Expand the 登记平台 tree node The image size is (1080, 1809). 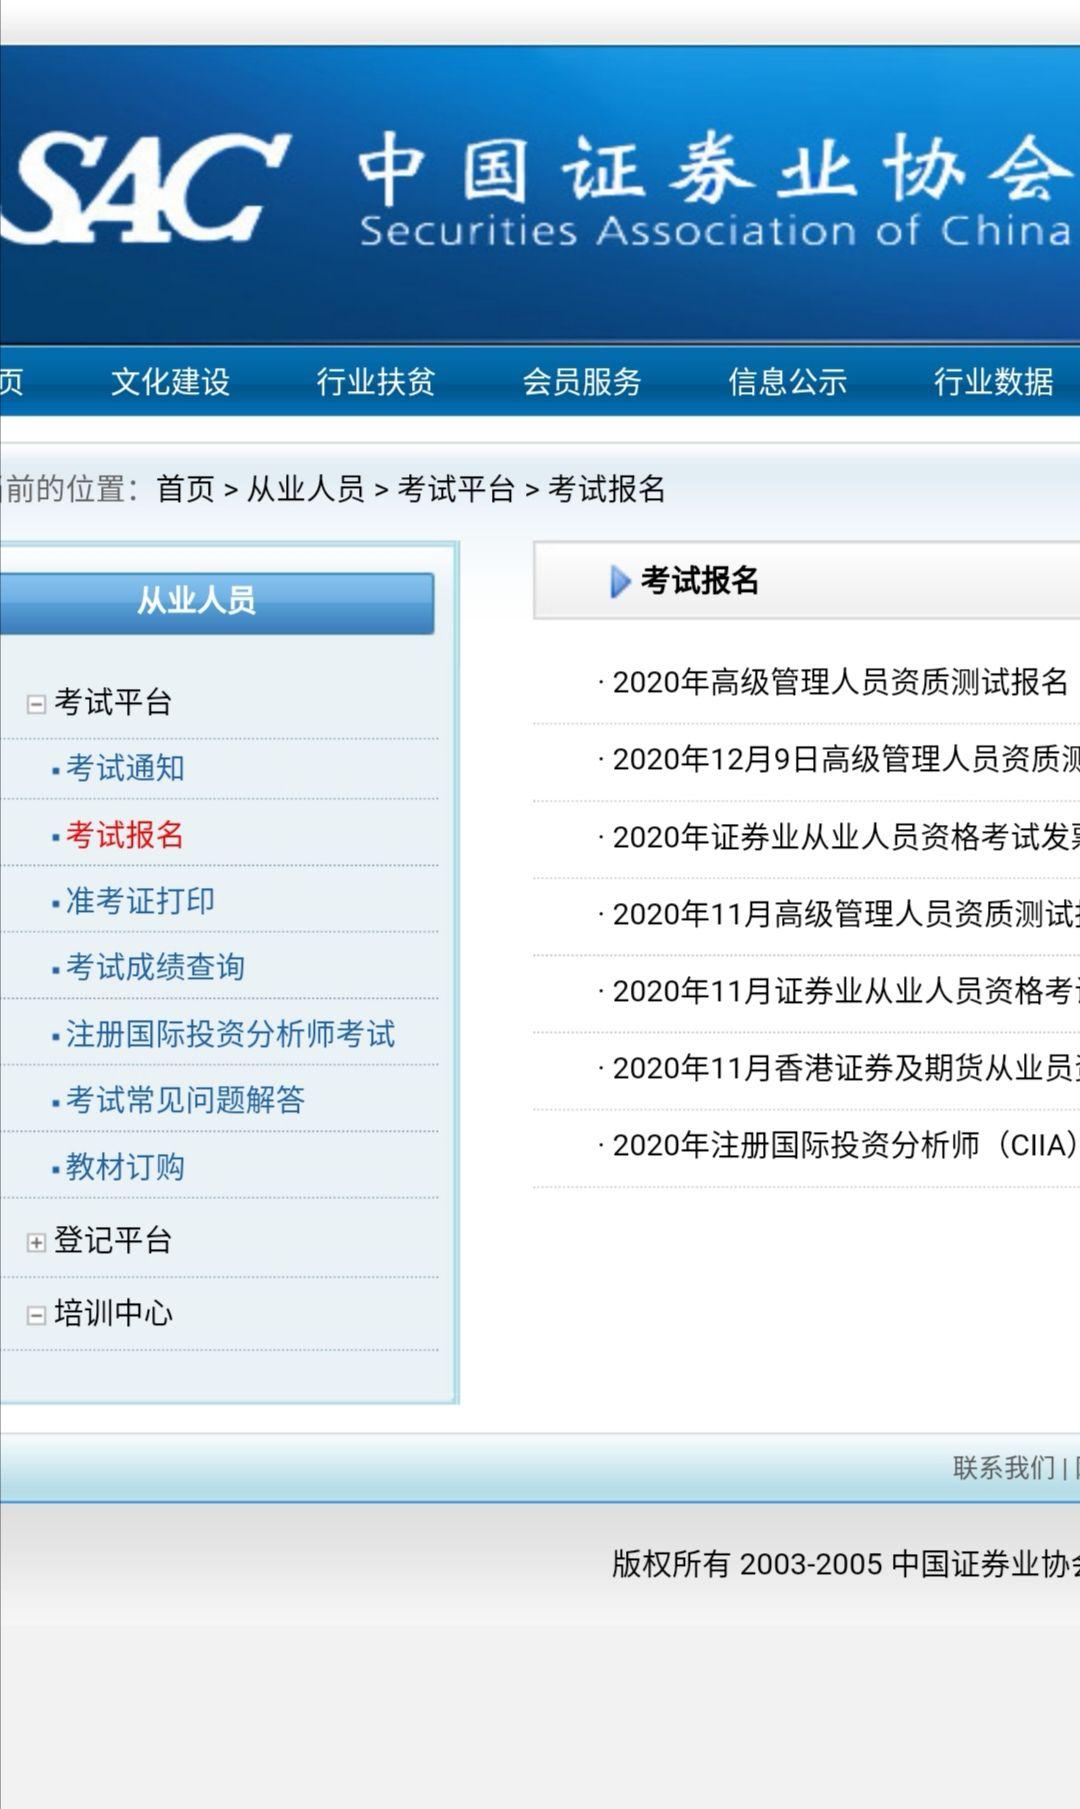36,1242
